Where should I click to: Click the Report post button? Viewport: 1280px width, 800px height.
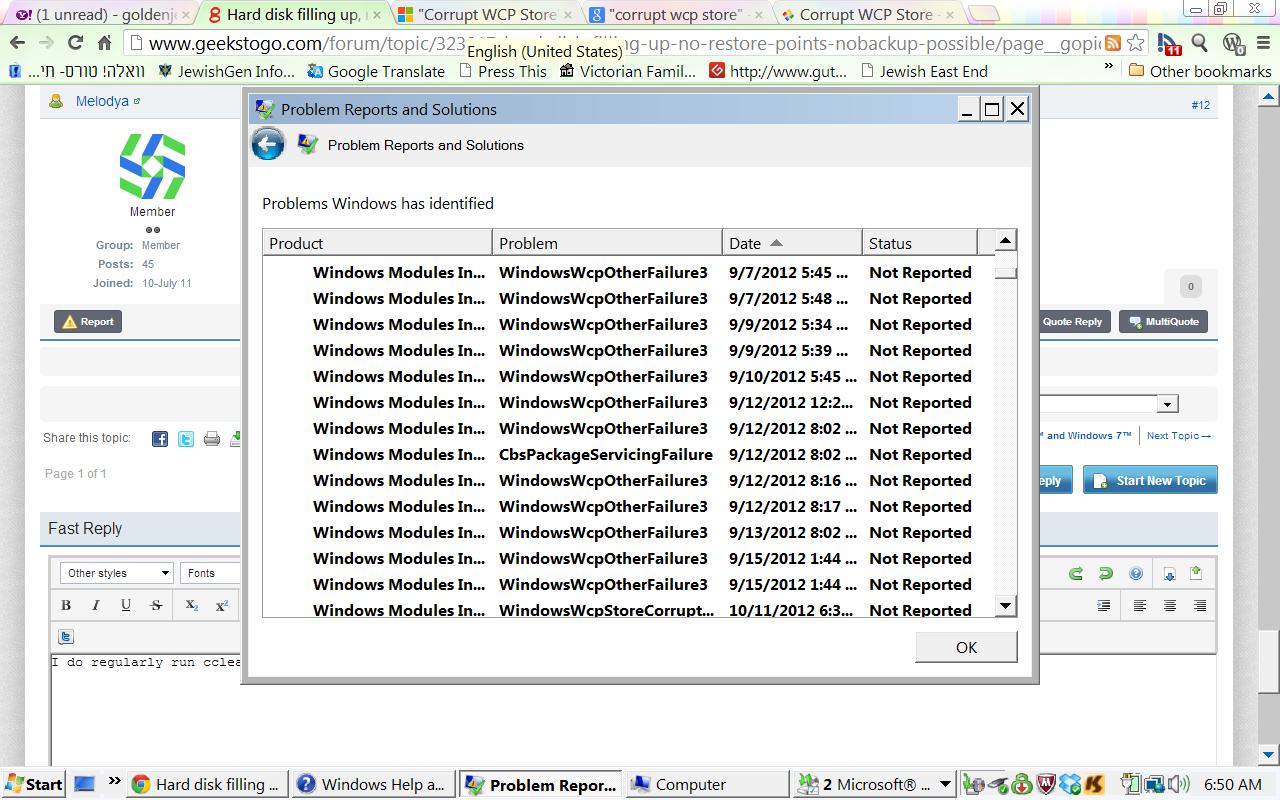click(x=88, y=322)
